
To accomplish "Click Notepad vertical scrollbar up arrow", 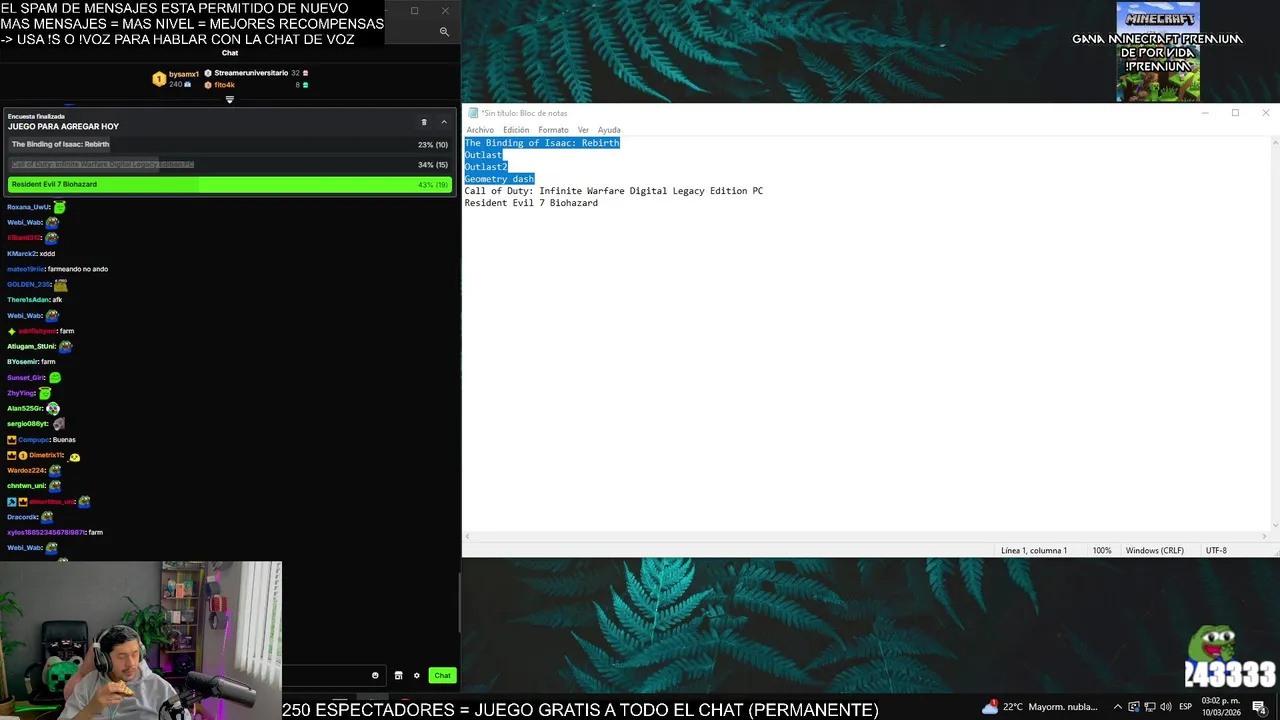I will point(1275,143).
